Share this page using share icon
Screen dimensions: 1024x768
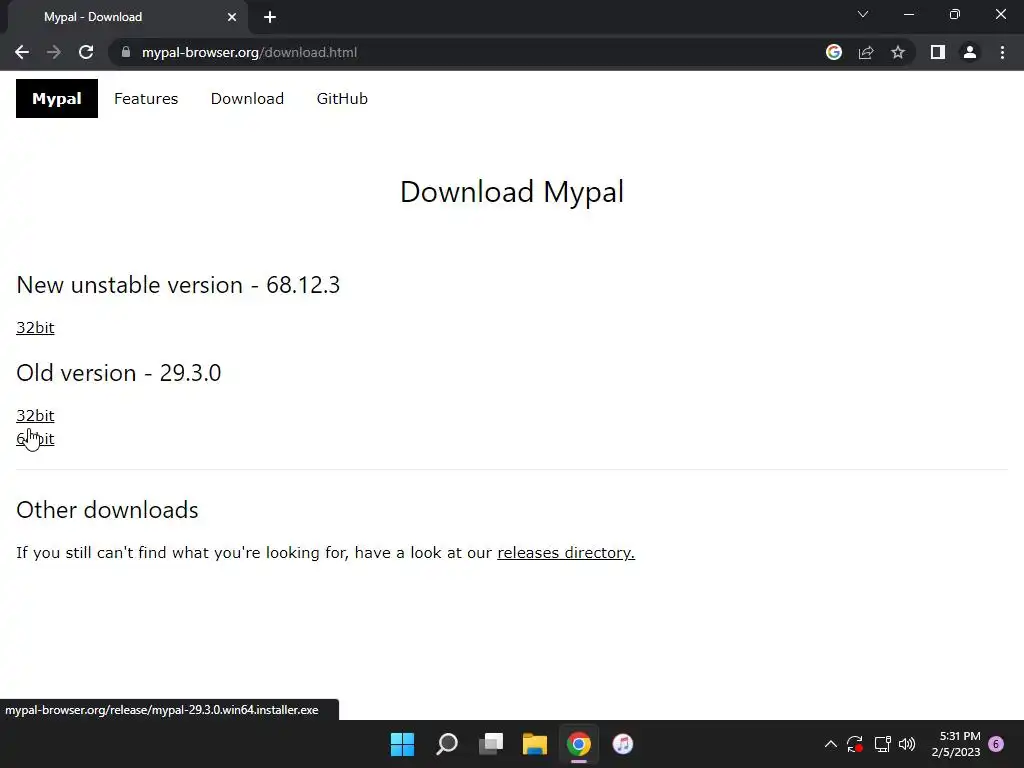(866, 52)
